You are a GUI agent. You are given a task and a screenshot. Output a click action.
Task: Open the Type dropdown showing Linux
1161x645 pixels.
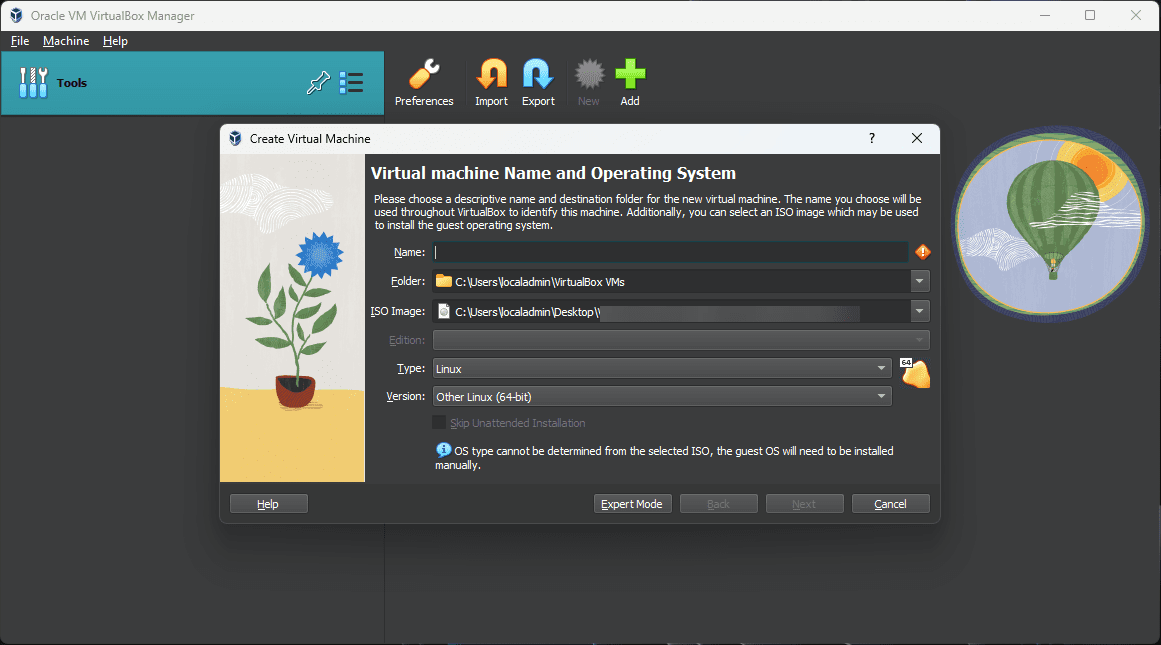pos(662,368)
